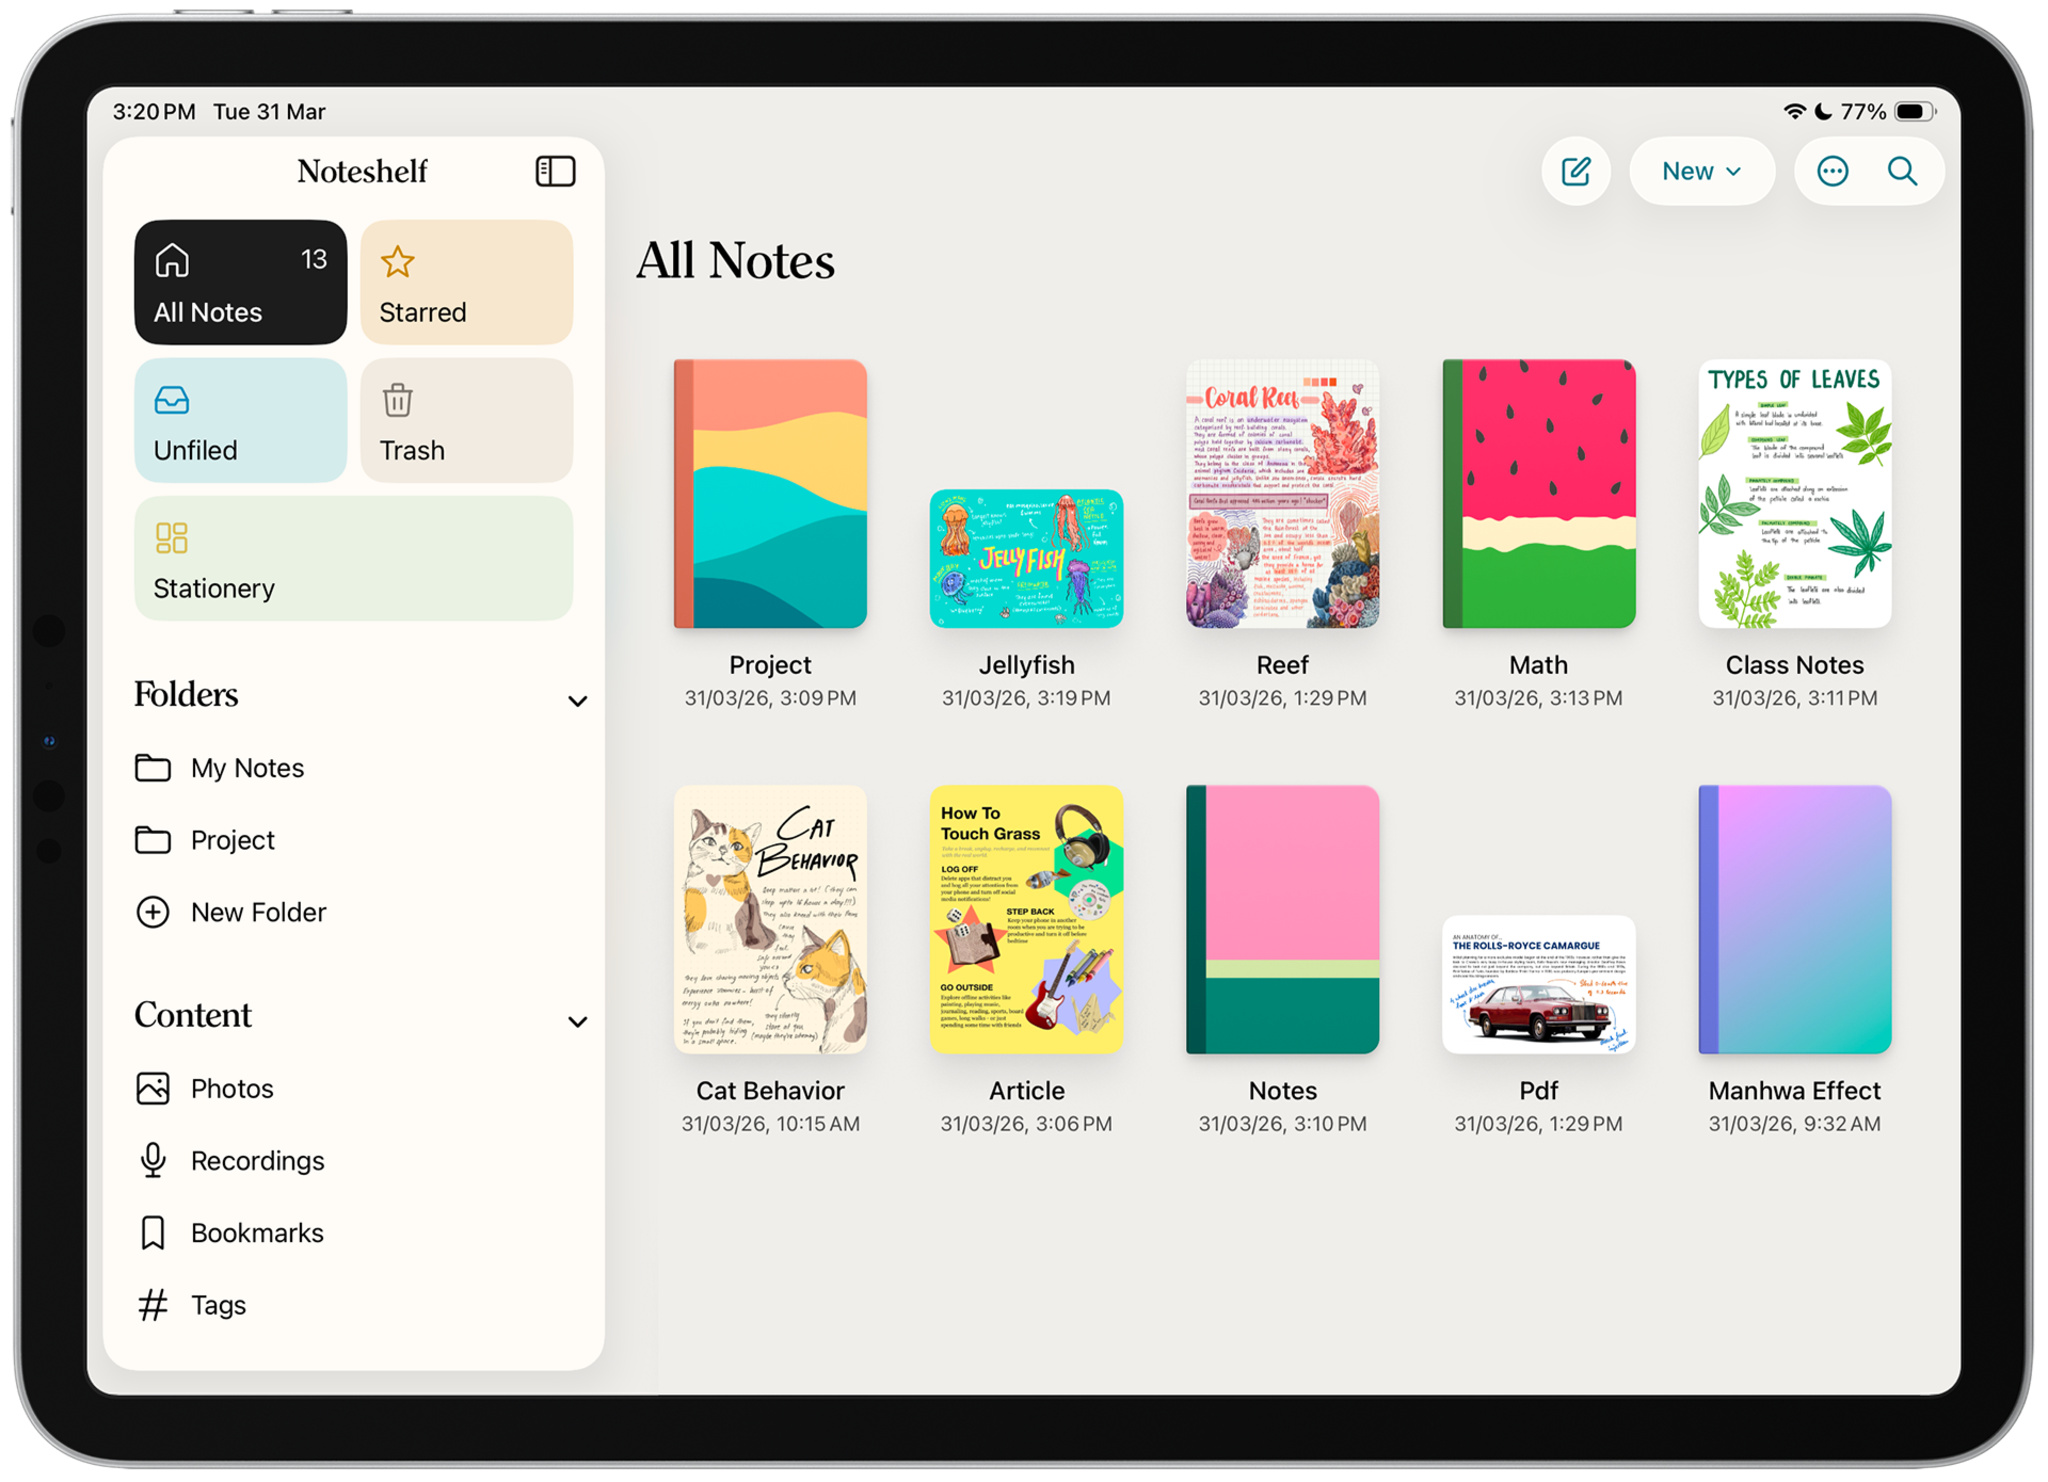Viewport: 2048px width, 1482px height.
Task: Open Bookmarks content list
Action: coord(354,1233)
